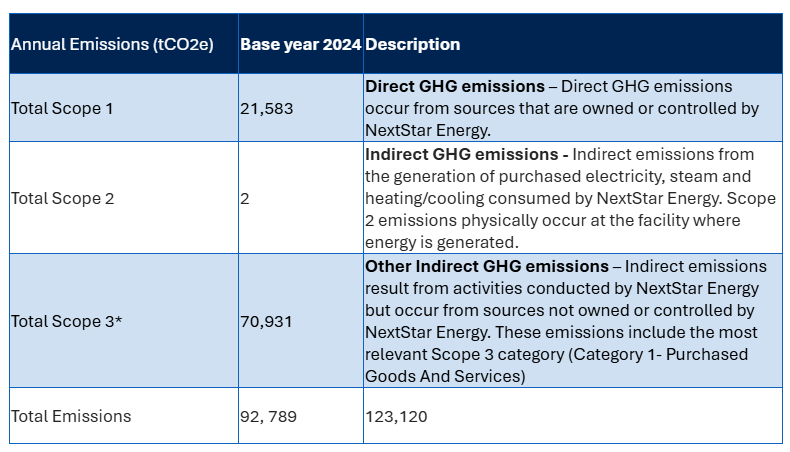Screen dimensions: 790x452
Task: Click the value 123,120 in the Description column
Action: [396, 416]
